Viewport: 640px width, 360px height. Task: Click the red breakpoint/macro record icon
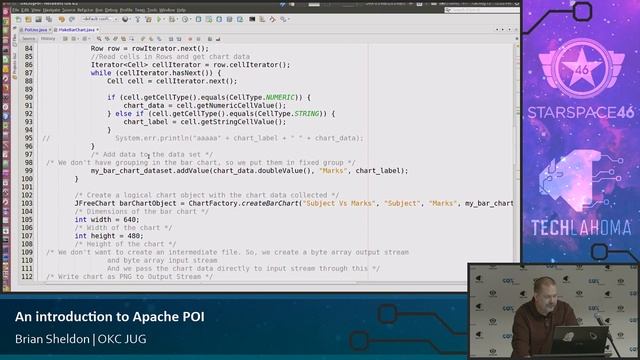(x=190, y=39)
